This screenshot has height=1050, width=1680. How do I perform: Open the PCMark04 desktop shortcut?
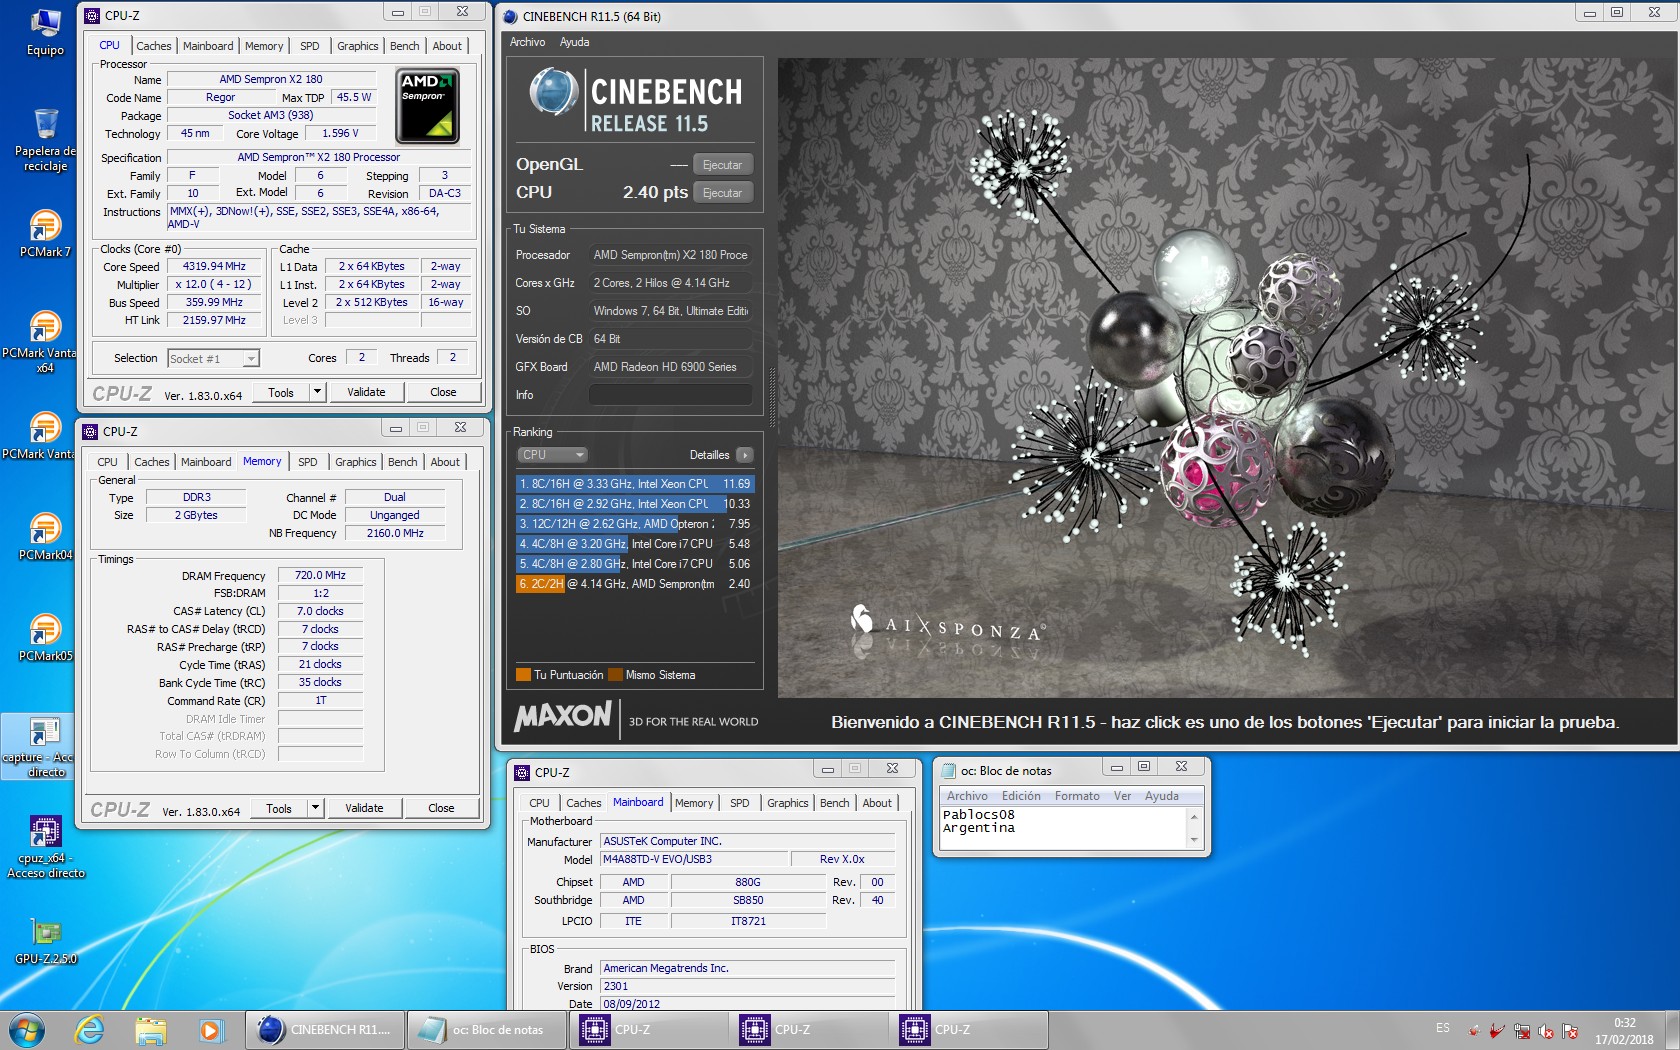[45, 536]
